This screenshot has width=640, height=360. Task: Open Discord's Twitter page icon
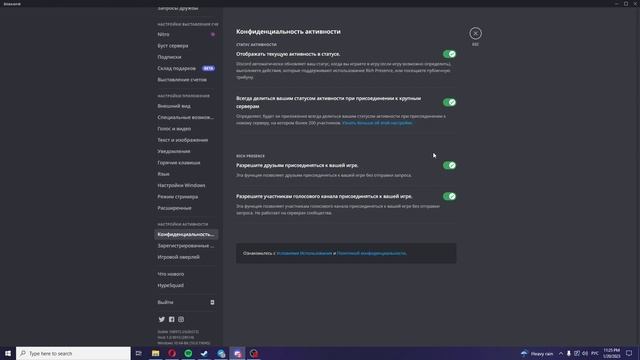pos(162,319)
